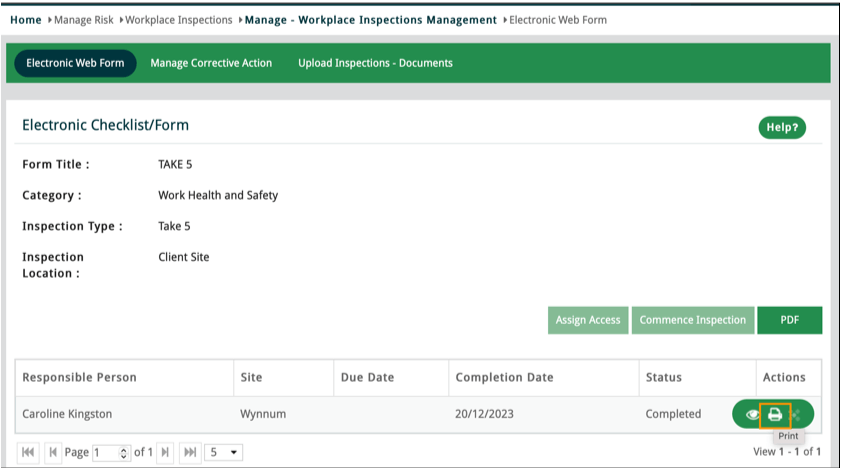Click the Print icon in Actions
This screenshot has width=841, height=468.
pos(775,414)
